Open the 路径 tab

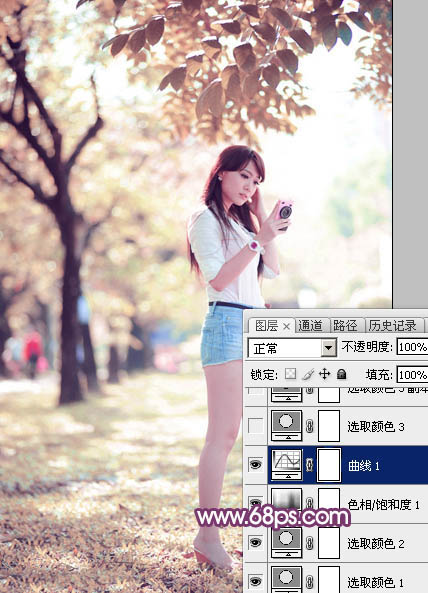[345, 326]
